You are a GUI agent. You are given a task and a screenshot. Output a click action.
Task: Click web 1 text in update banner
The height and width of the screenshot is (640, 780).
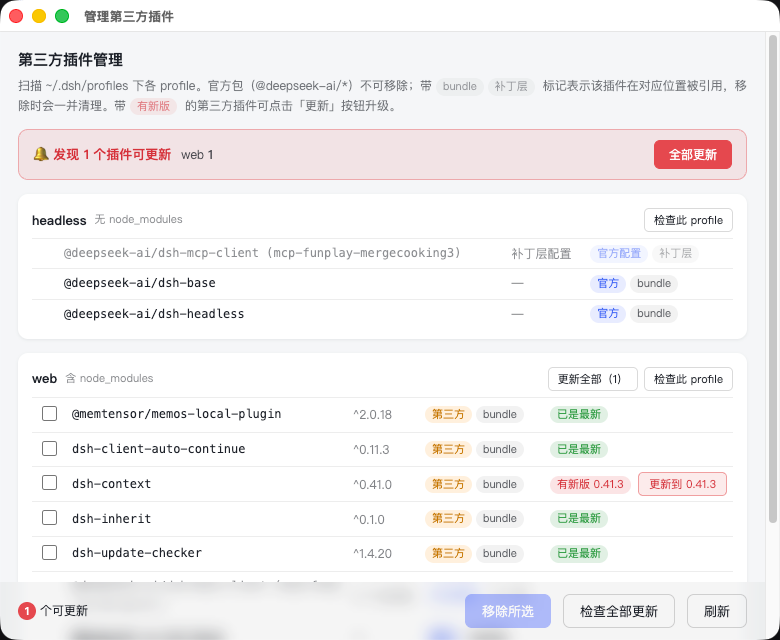[197, 155]
